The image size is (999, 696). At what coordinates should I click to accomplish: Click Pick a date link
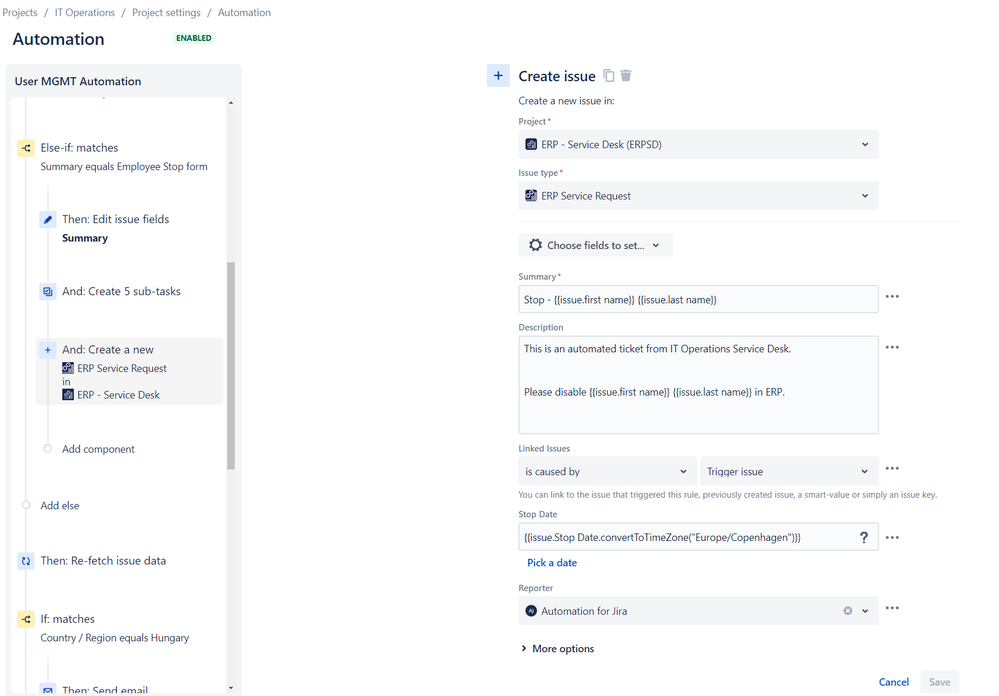pos(552,563)
